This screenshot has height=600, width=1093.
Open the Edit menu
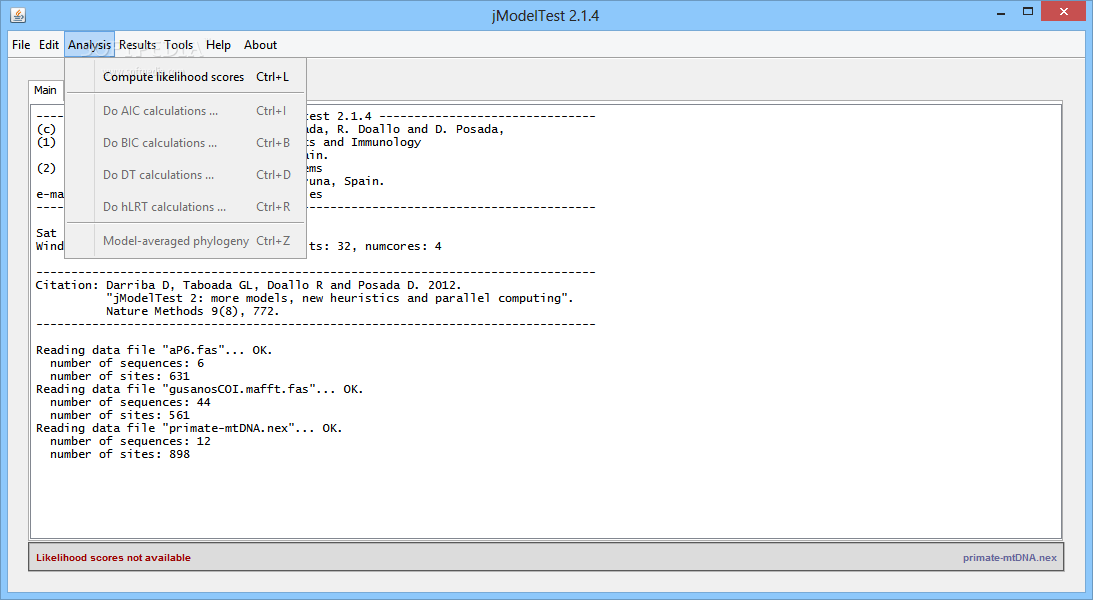pyautogui.click(x=49, y=45)
